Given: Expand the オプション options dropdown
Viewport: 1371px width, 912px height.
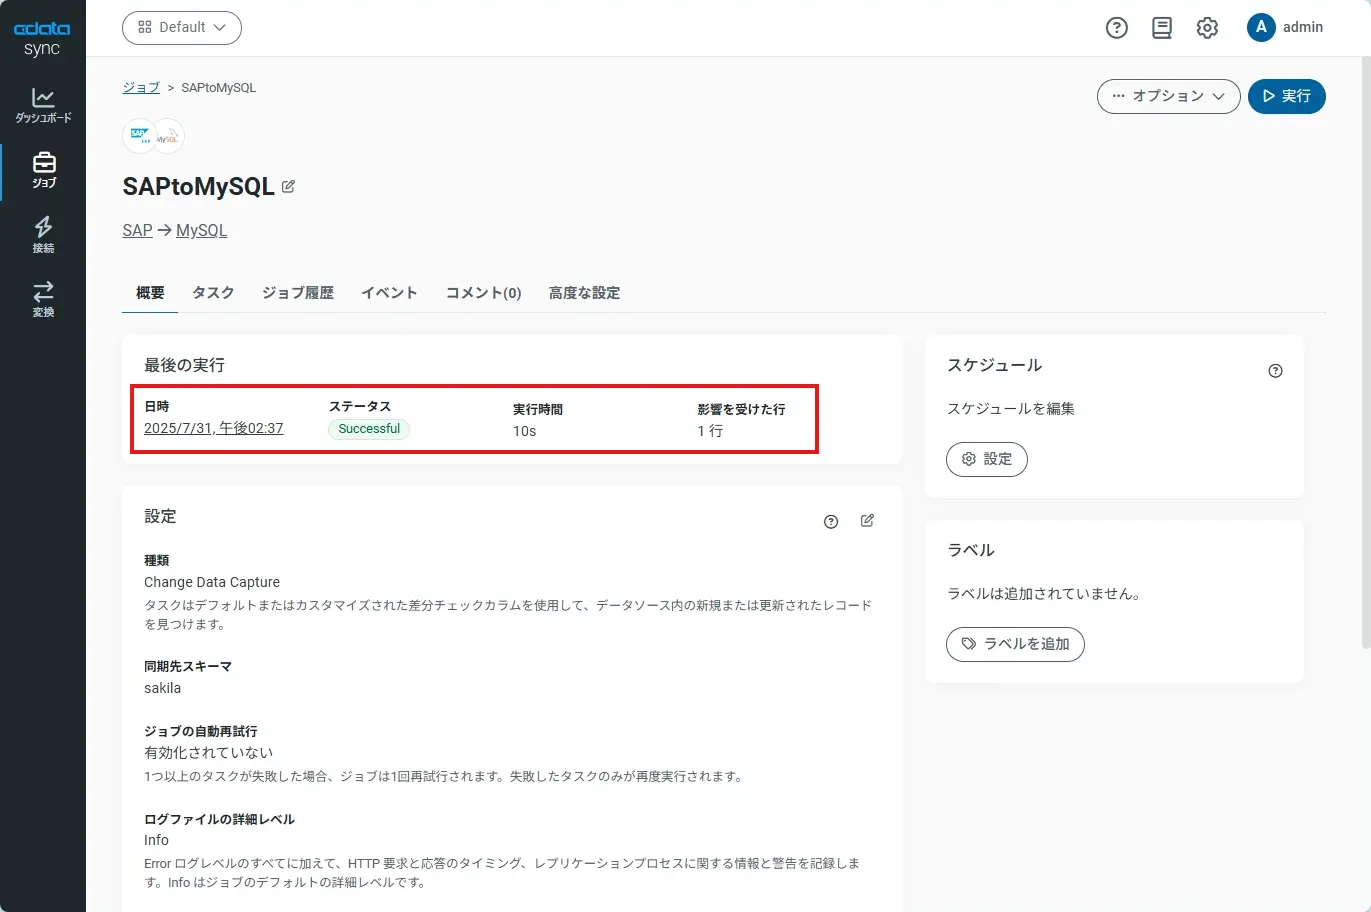Looking at the screenshot, I should click(x=1169, y=96).
